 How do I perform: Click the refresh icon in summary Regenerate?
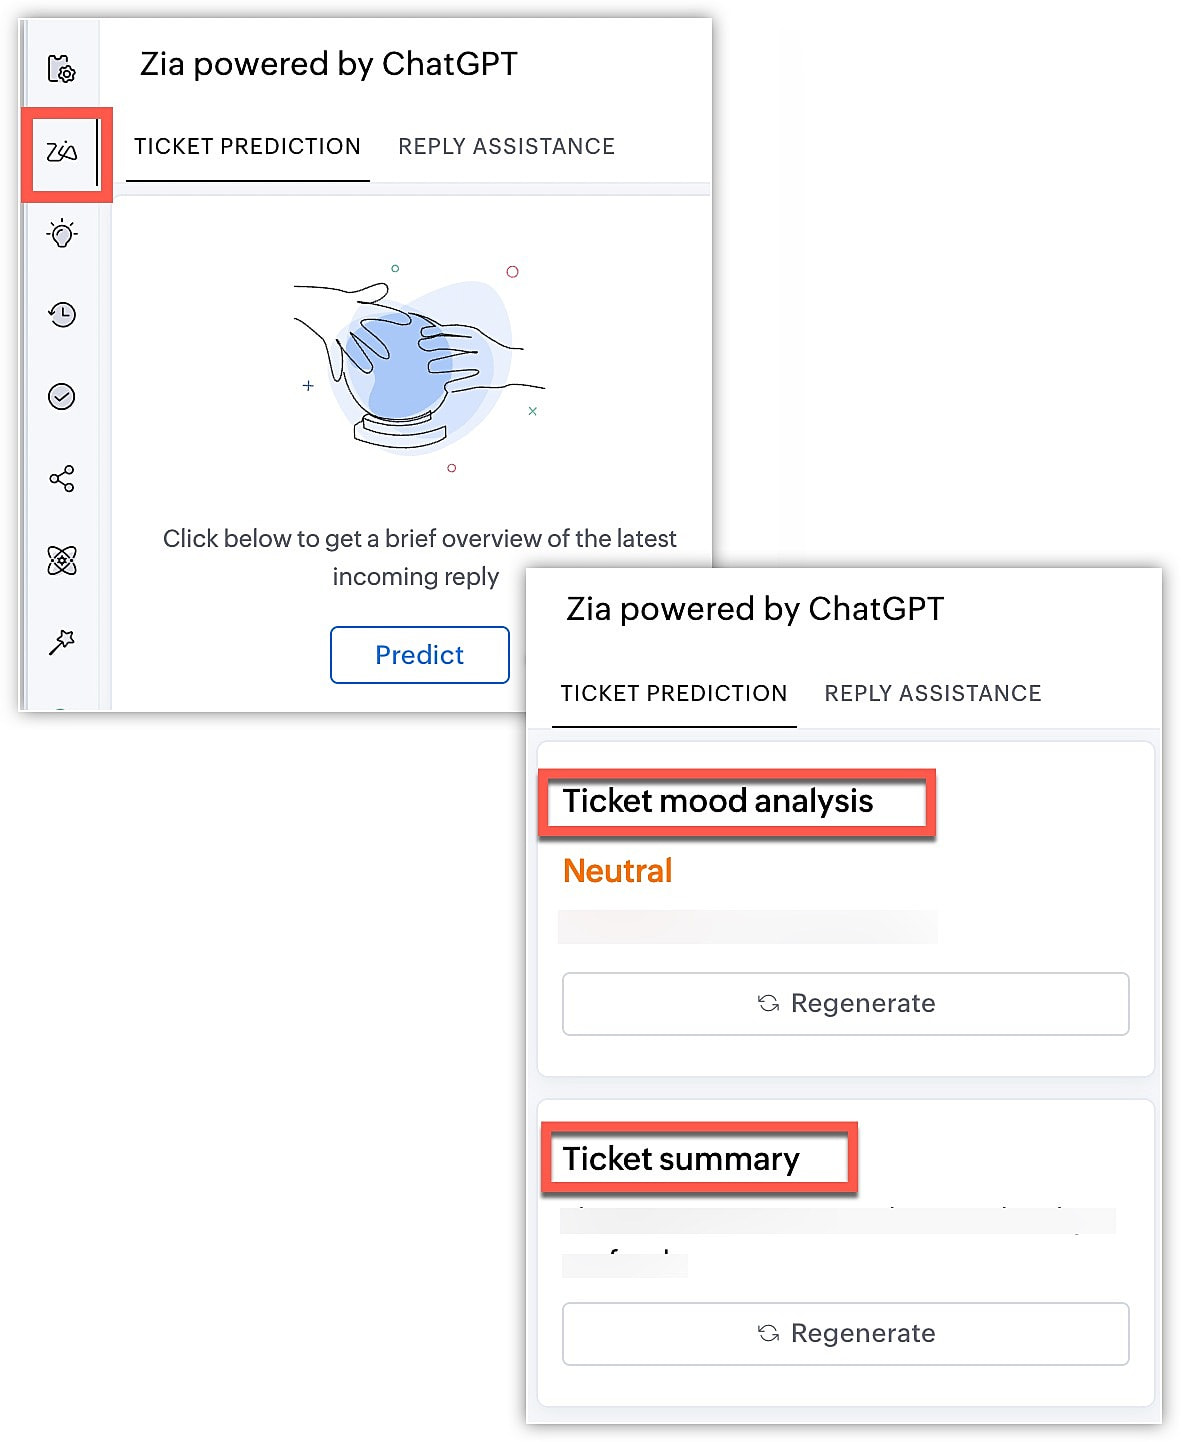point(768,1333)
